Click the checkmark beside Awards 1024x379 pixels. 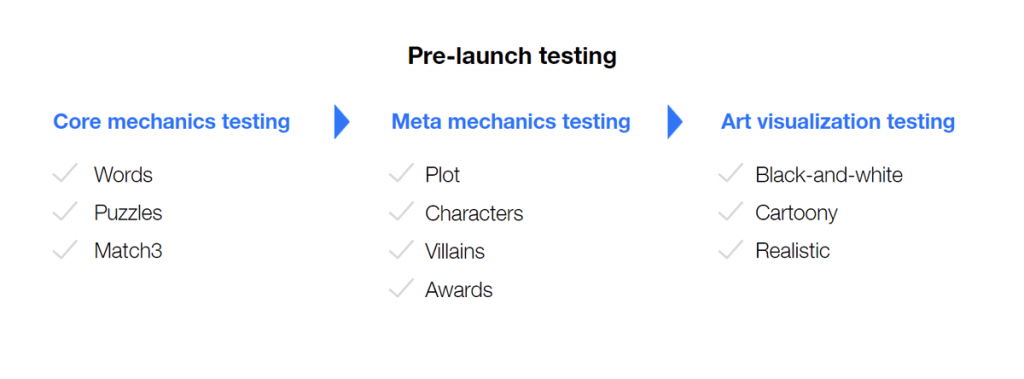[401, 289]
